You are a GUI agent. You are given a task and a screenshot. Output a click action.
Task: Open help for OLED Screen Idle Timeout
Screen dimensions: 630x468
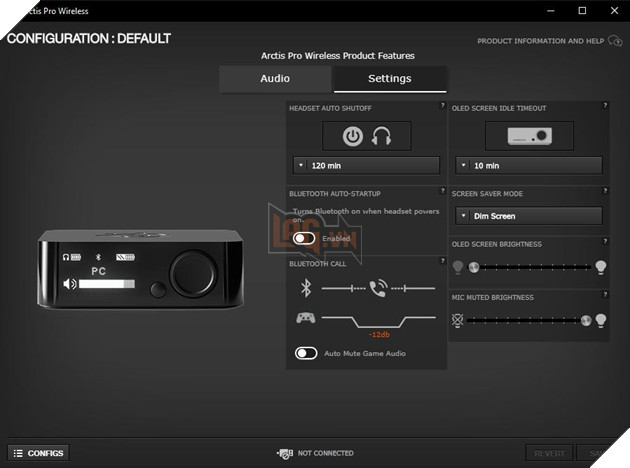[605, 105]
